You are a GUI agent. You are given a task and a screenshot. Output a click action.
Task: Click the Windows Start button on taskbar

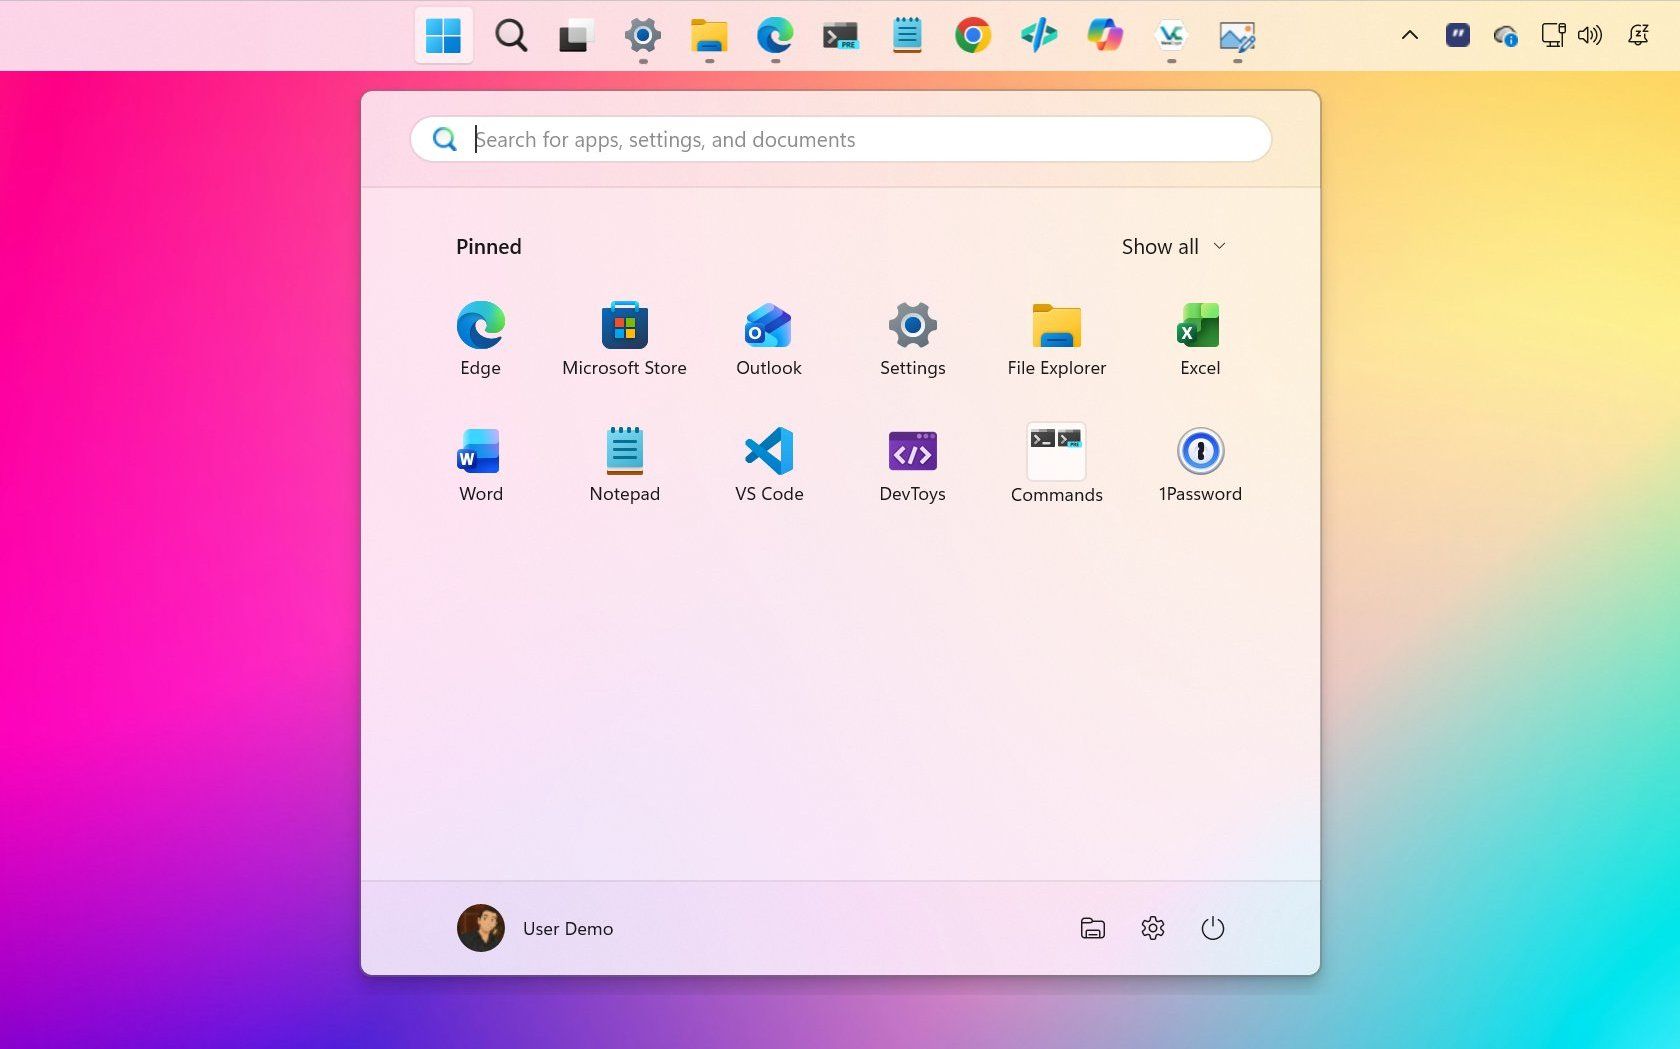443,36
